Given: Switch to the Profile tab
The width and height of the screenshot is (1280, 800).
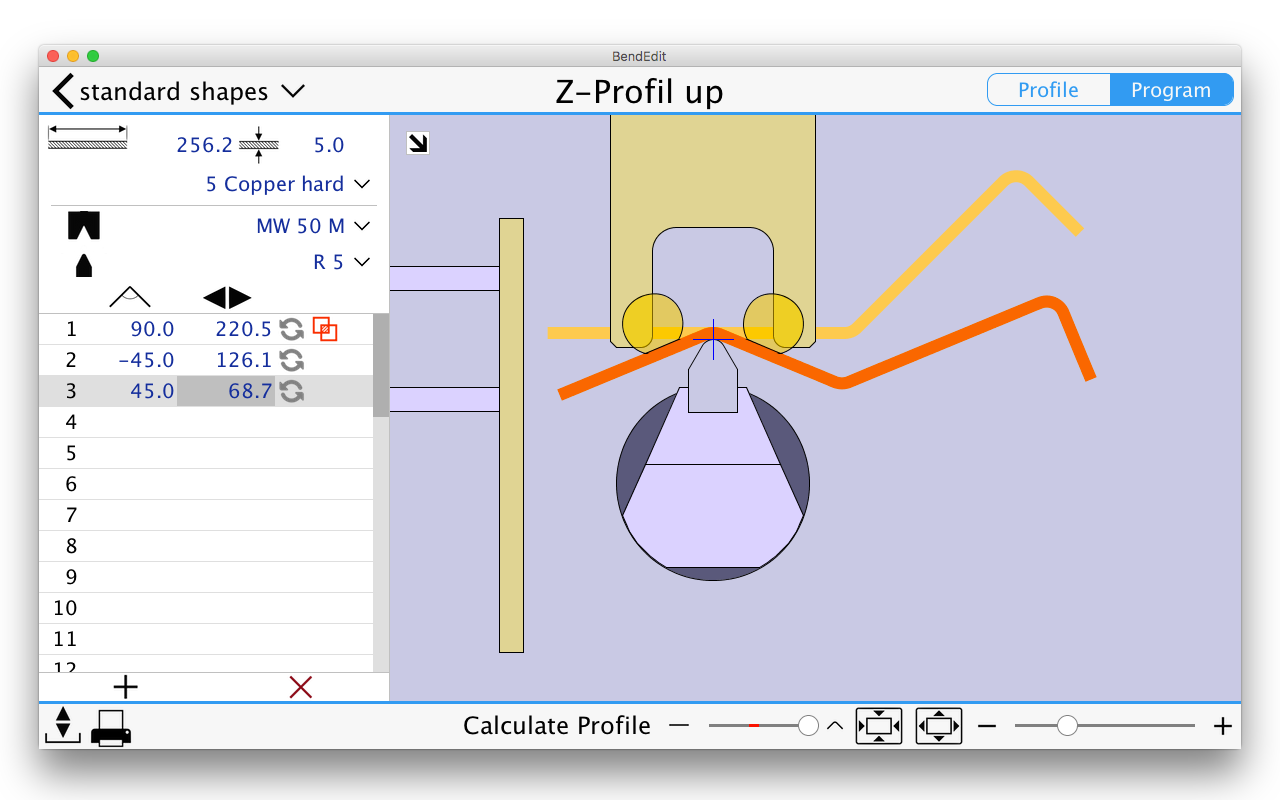Looking at the screenshot, I should click(x=1048, y=90).
